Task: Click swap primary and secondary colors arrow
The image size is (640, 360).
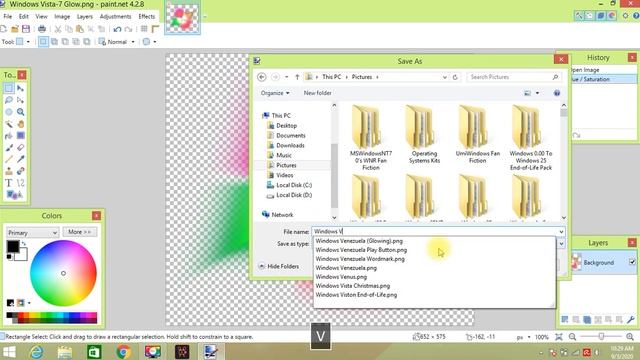Action: (x=24, y=244)
